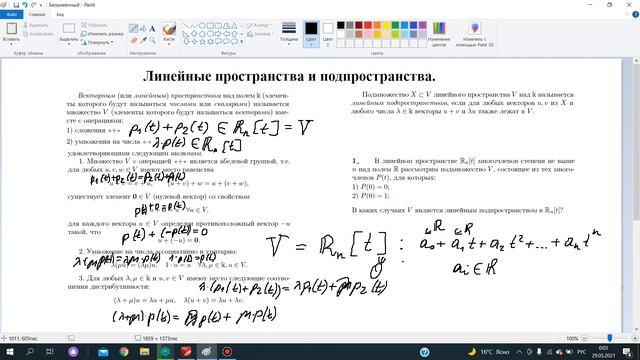Choose the purple palette color
This screenshot has width=640, height=360.
tap(422, 25)
